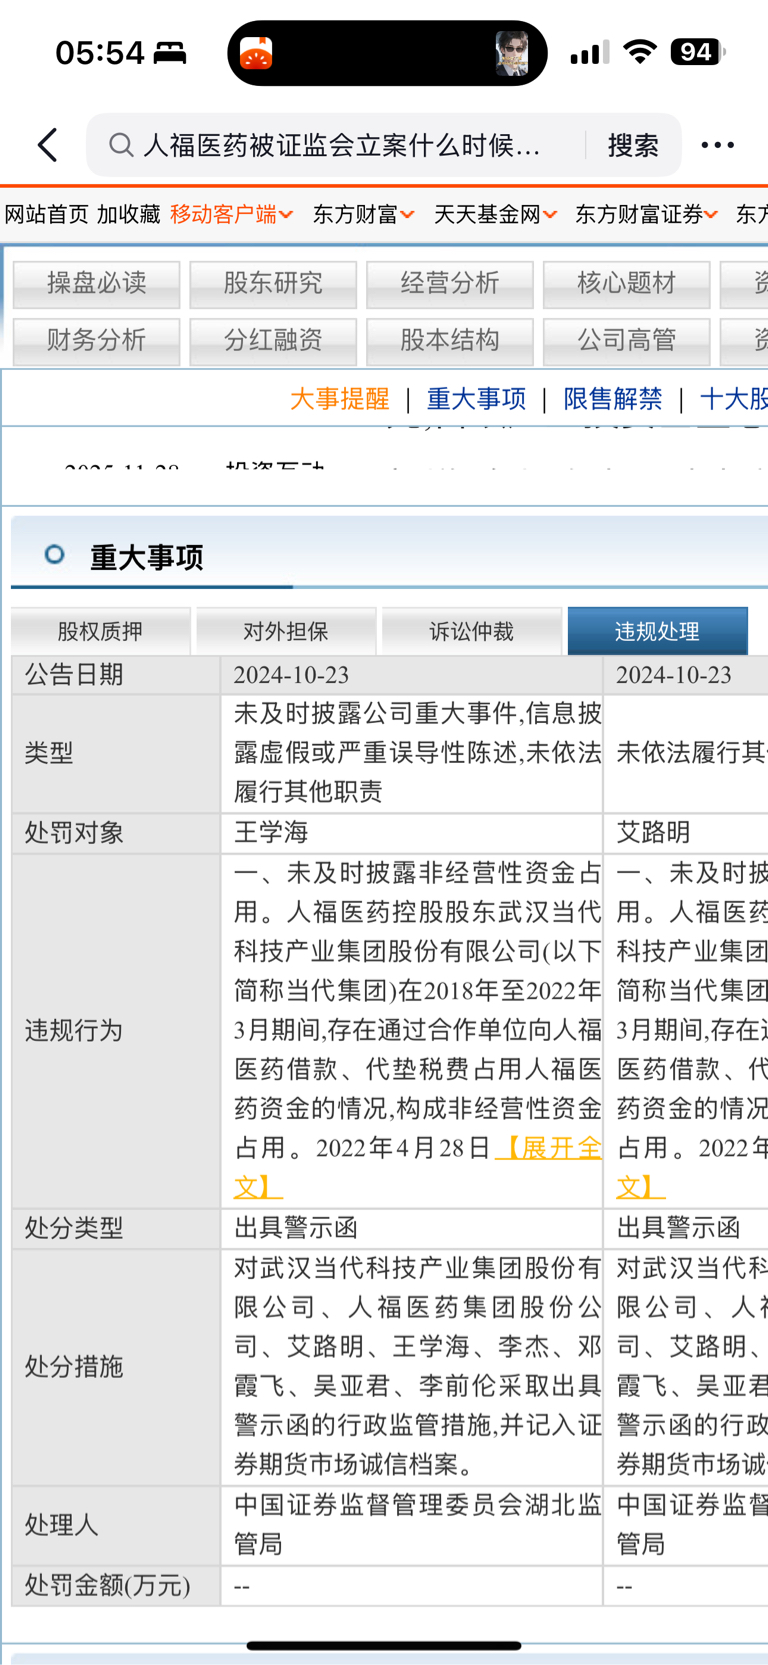Tap the 类型 row header
Screen dimensions: 768x1665
[x=116, y=753]
